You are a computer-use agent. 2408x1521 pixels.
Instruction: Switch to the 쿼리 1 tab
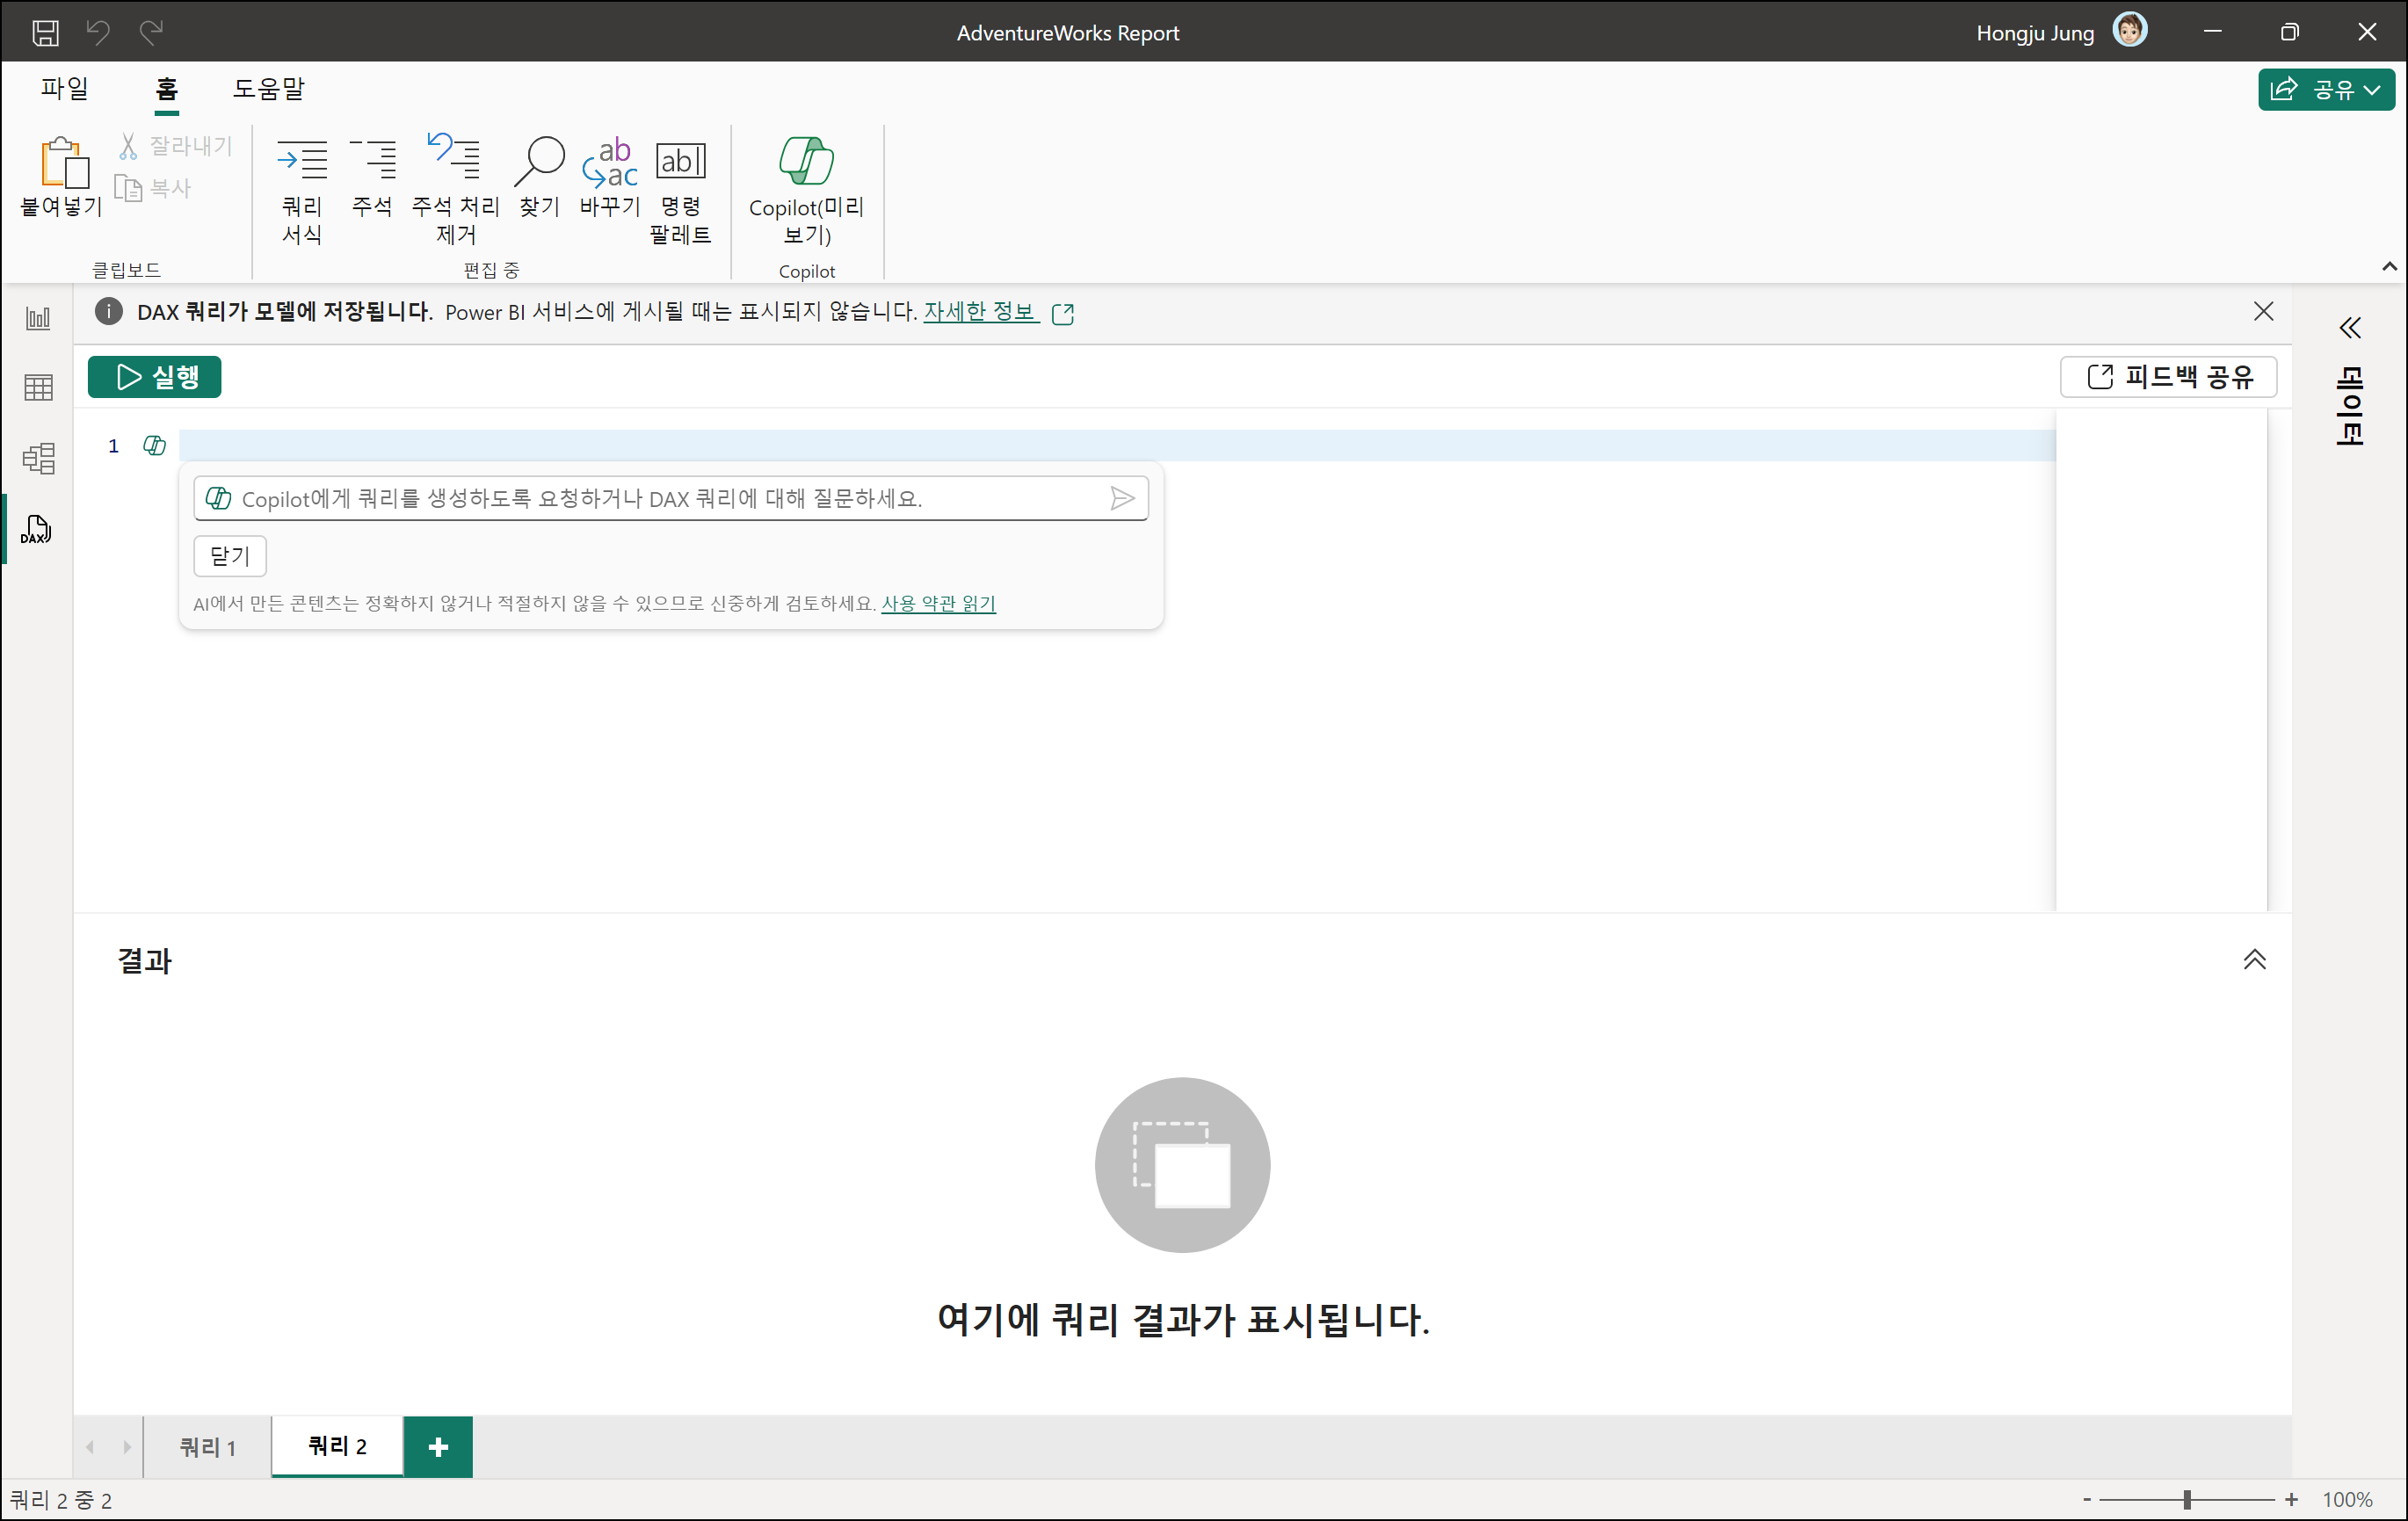(207, 1447)
